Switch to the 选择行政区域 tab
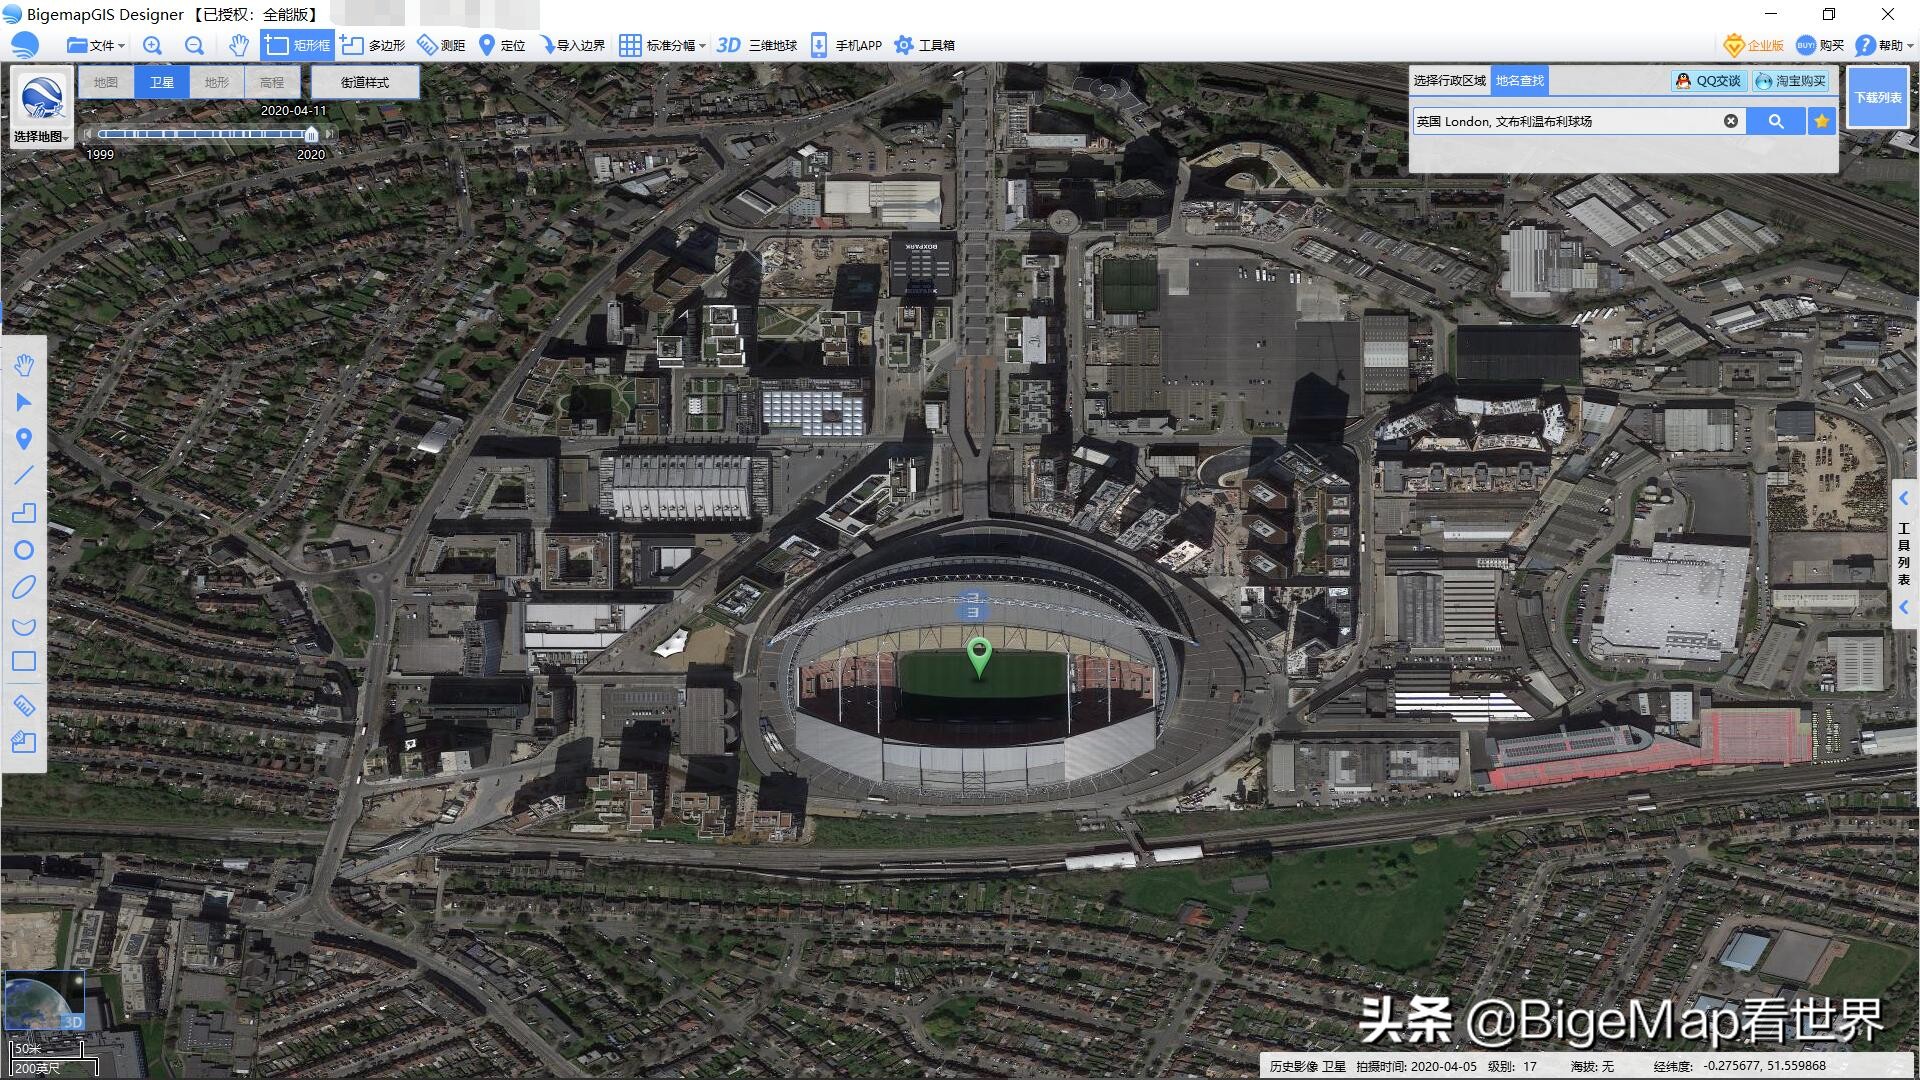Screen dimensions: 1920x1080 [x=1449, y=80]
